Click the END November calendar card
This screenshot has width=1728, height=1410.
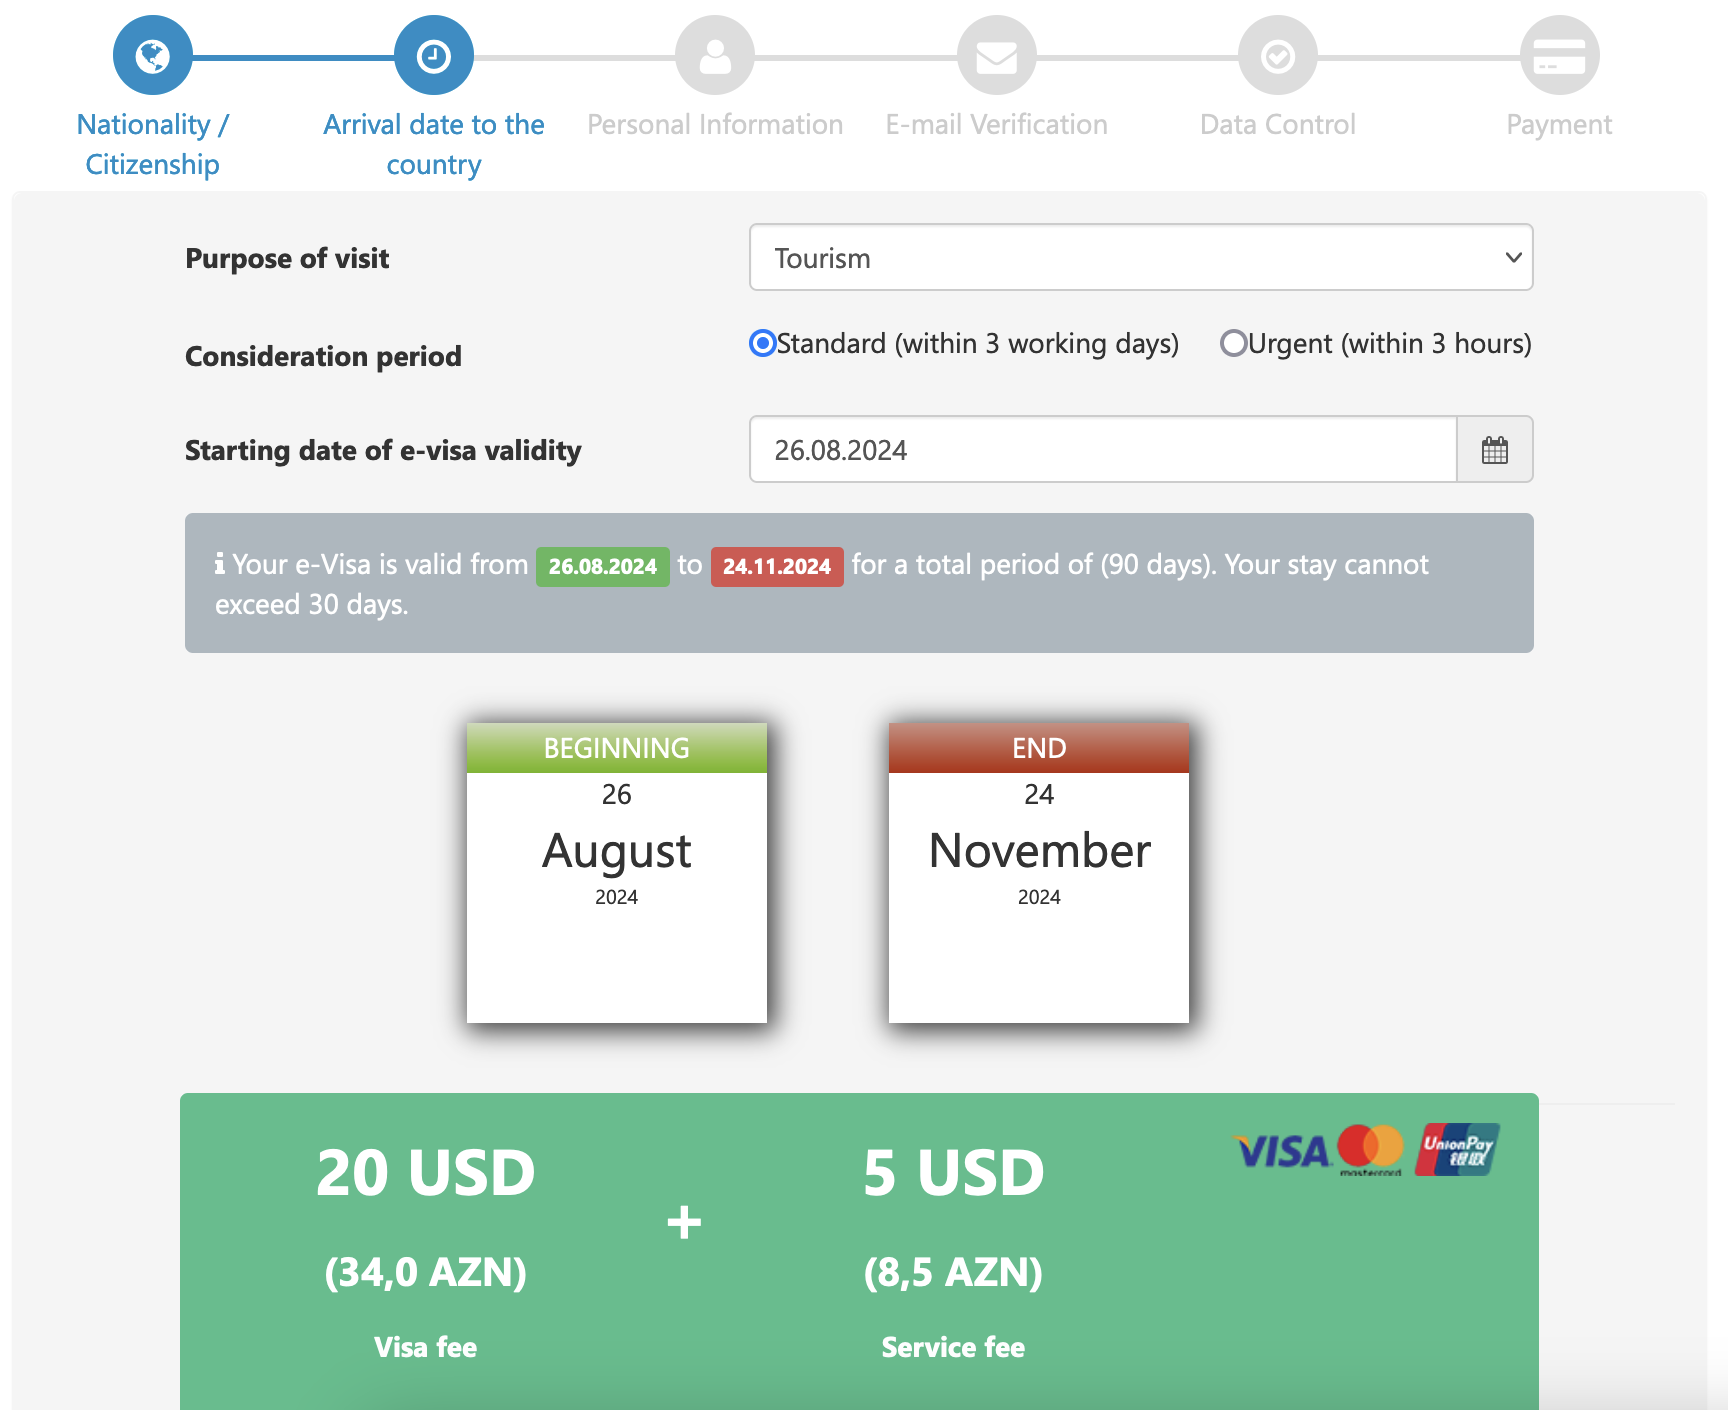[1038, 872]
